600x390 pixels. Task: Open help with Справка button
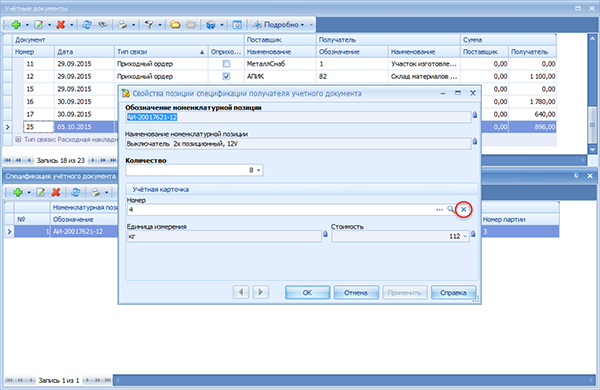(453, 292)
